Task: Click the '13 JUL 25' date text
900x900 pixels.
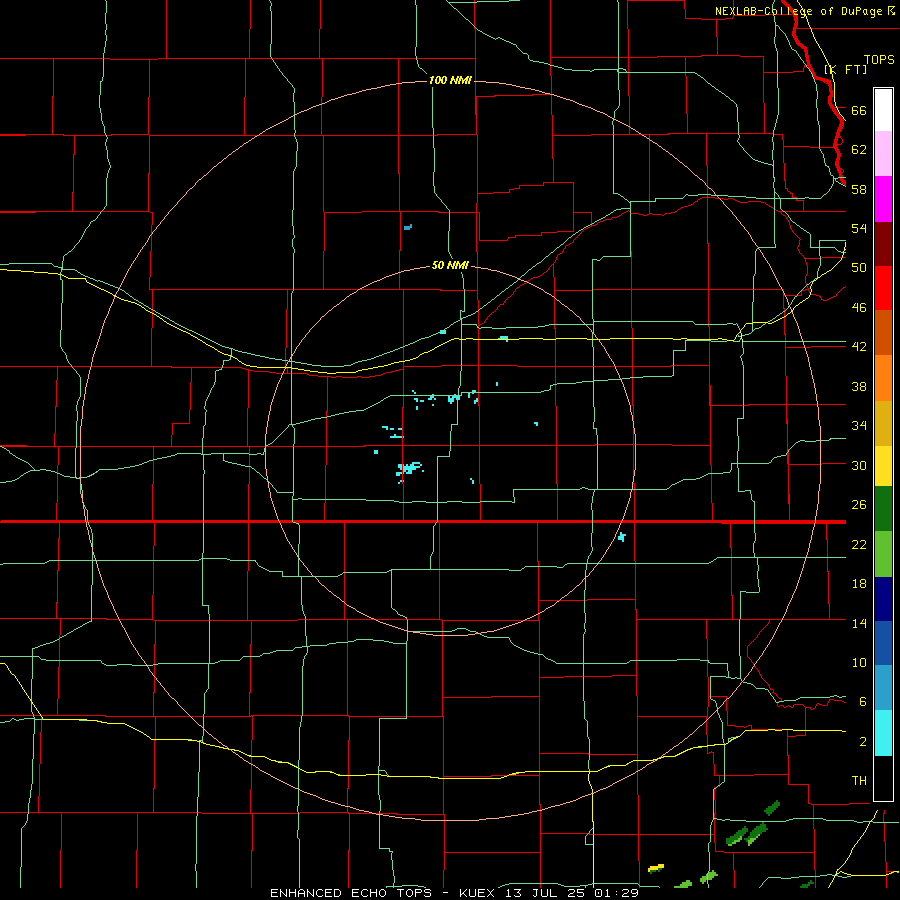Action: coord(547,893)
